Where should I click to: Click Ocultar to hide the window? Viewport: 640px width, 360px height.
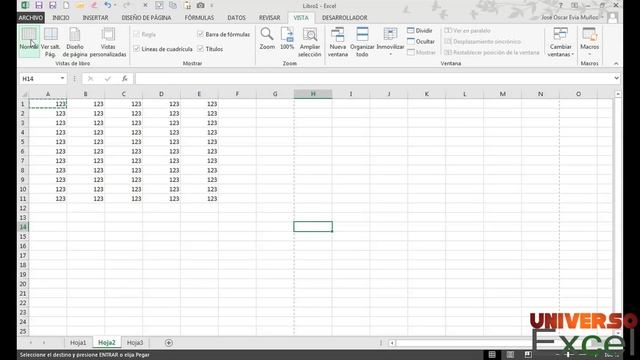pyautogui.click(x=421, y=42)
